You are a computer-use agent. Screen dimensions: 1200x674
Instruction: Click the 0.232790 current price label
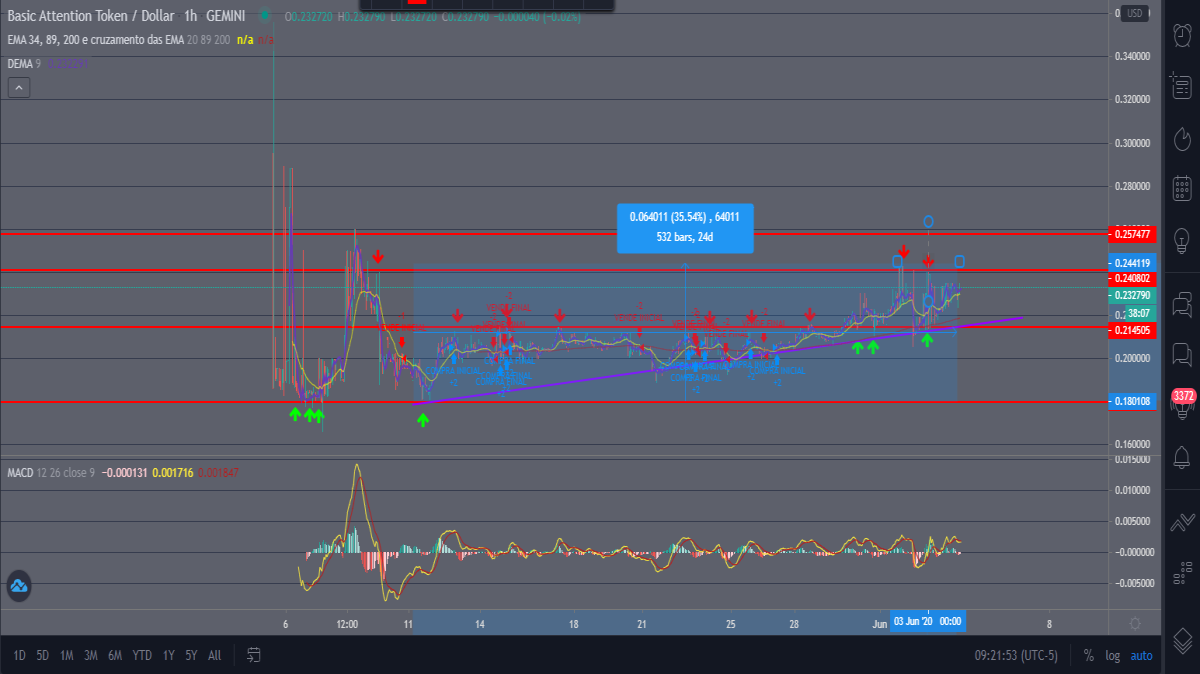[x=1130, y=296]
